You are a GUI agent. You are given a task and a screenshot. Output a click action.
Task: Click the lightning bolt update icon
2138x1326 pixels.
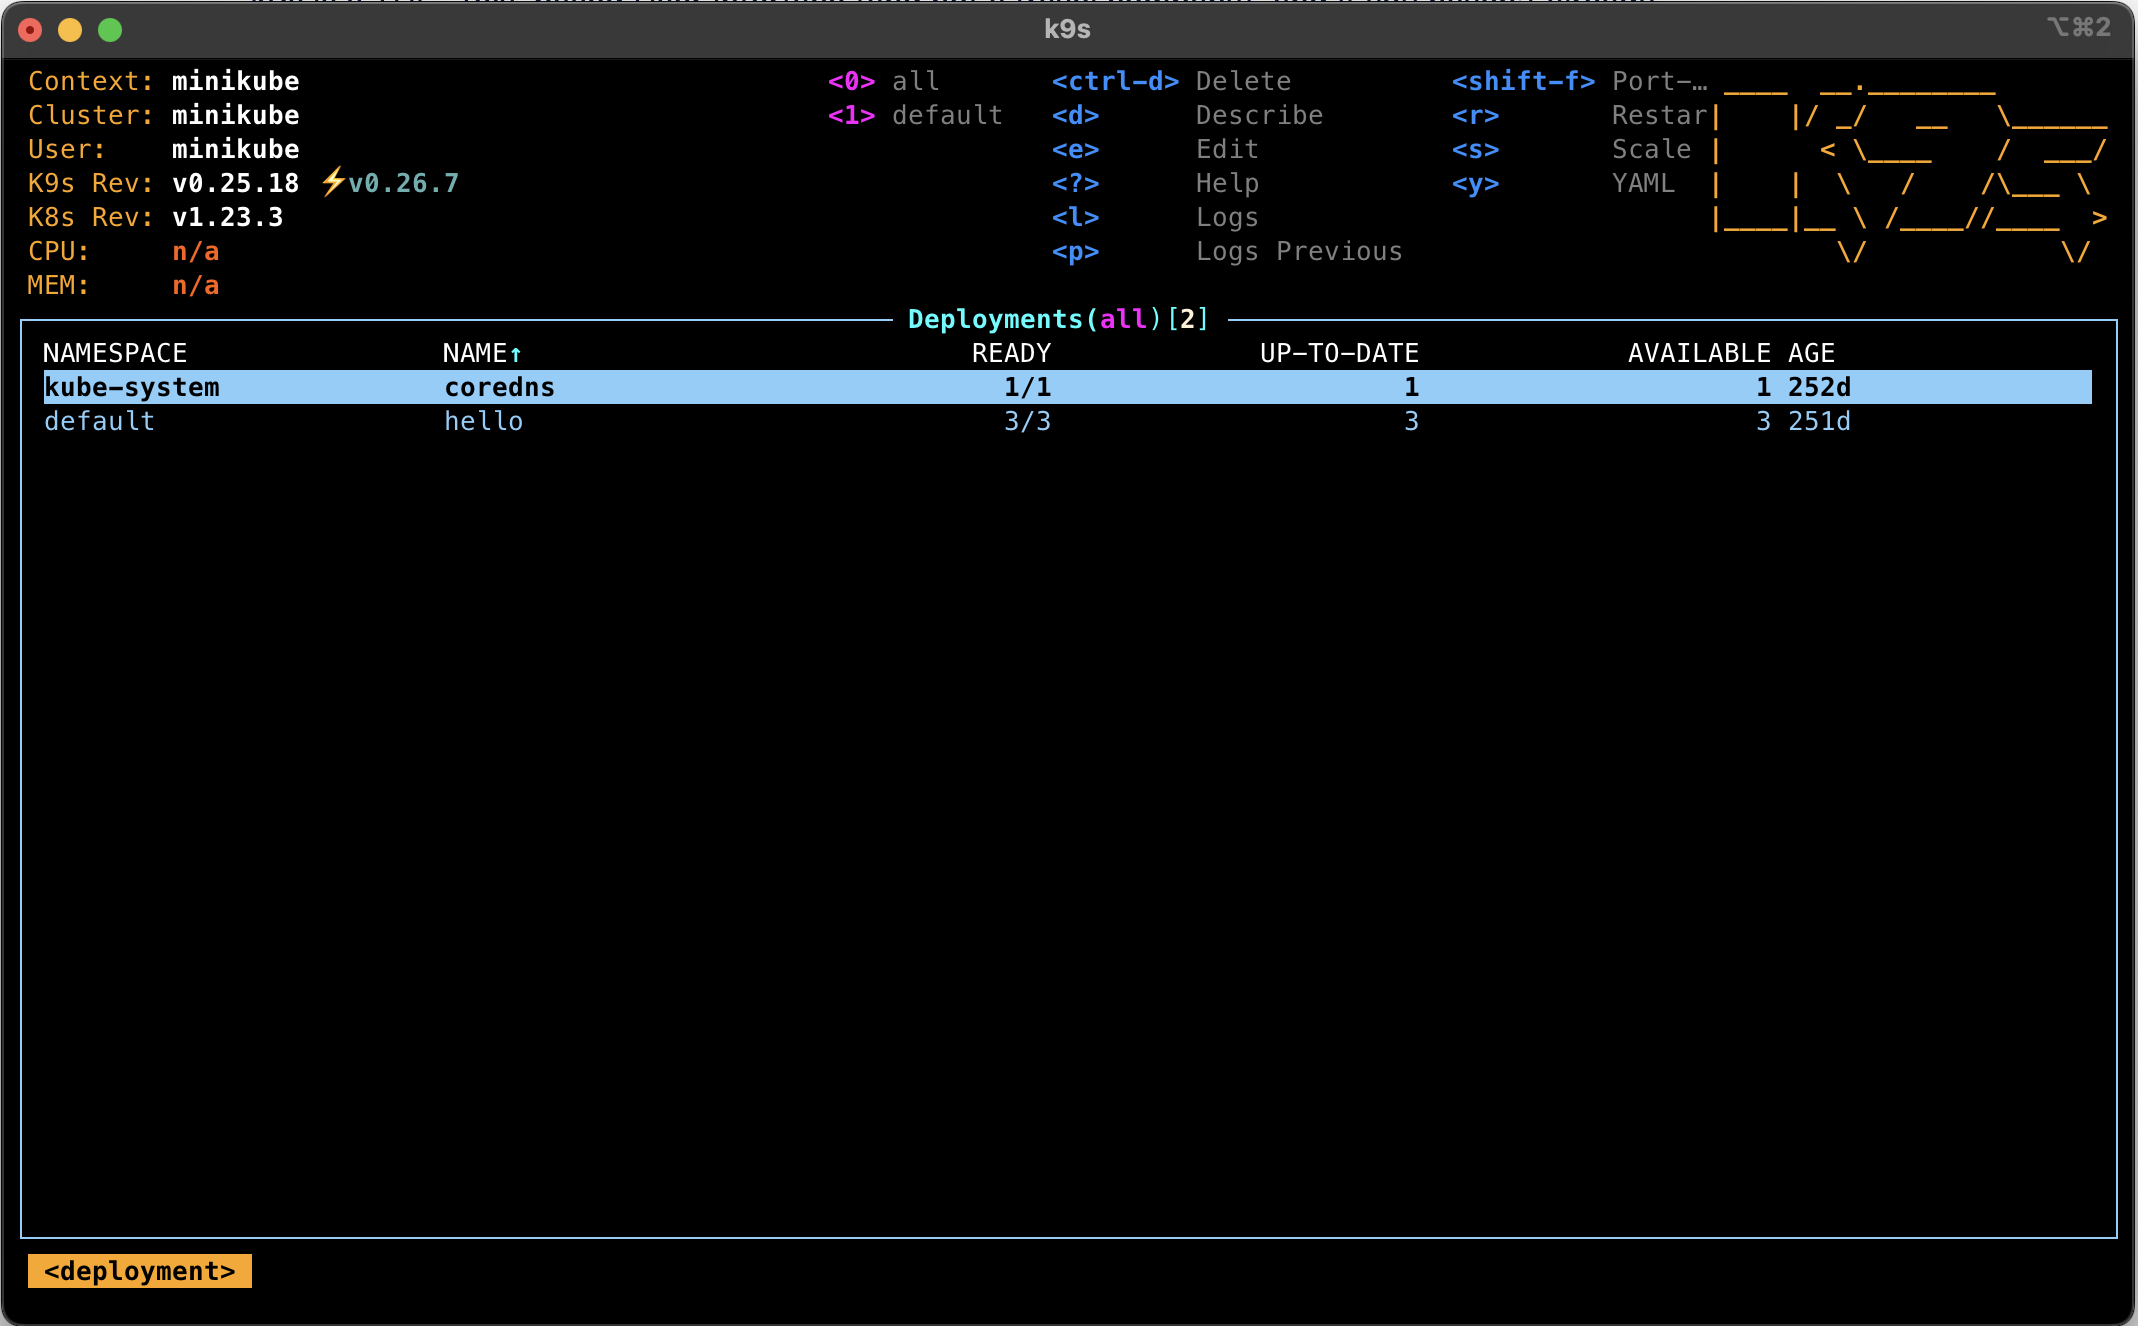pyautogui.click(x=333, y=183)
